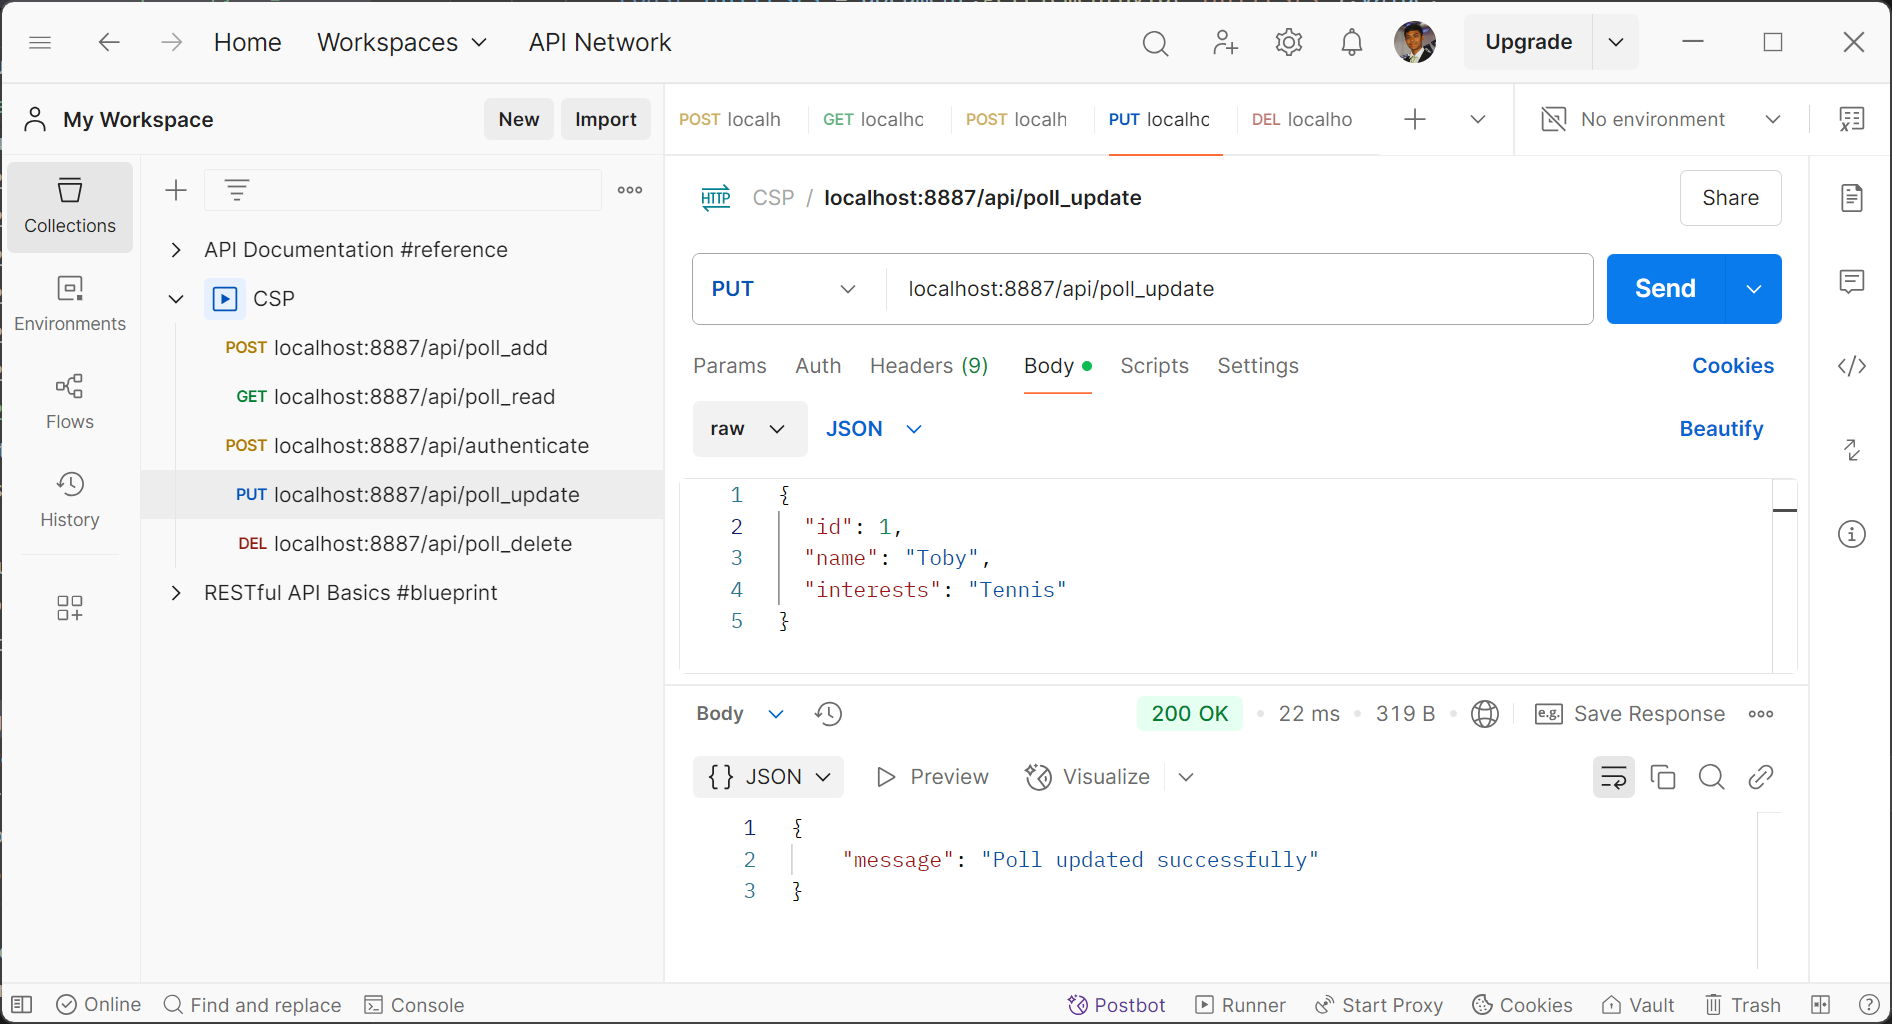The image size is (1892, 1024).
Task: Open the Flows sidebar section
Action: pos(70,401)
